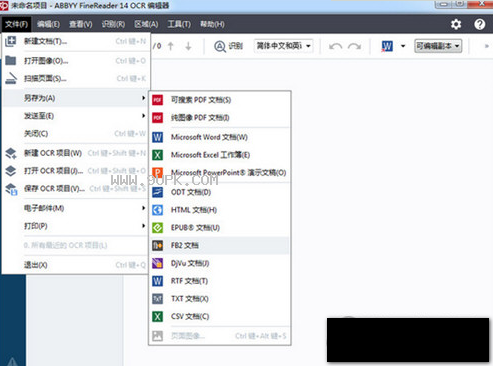Open the 简体中文和英 language dropdown
Viewport: 493px width, 366px height.
283,46
